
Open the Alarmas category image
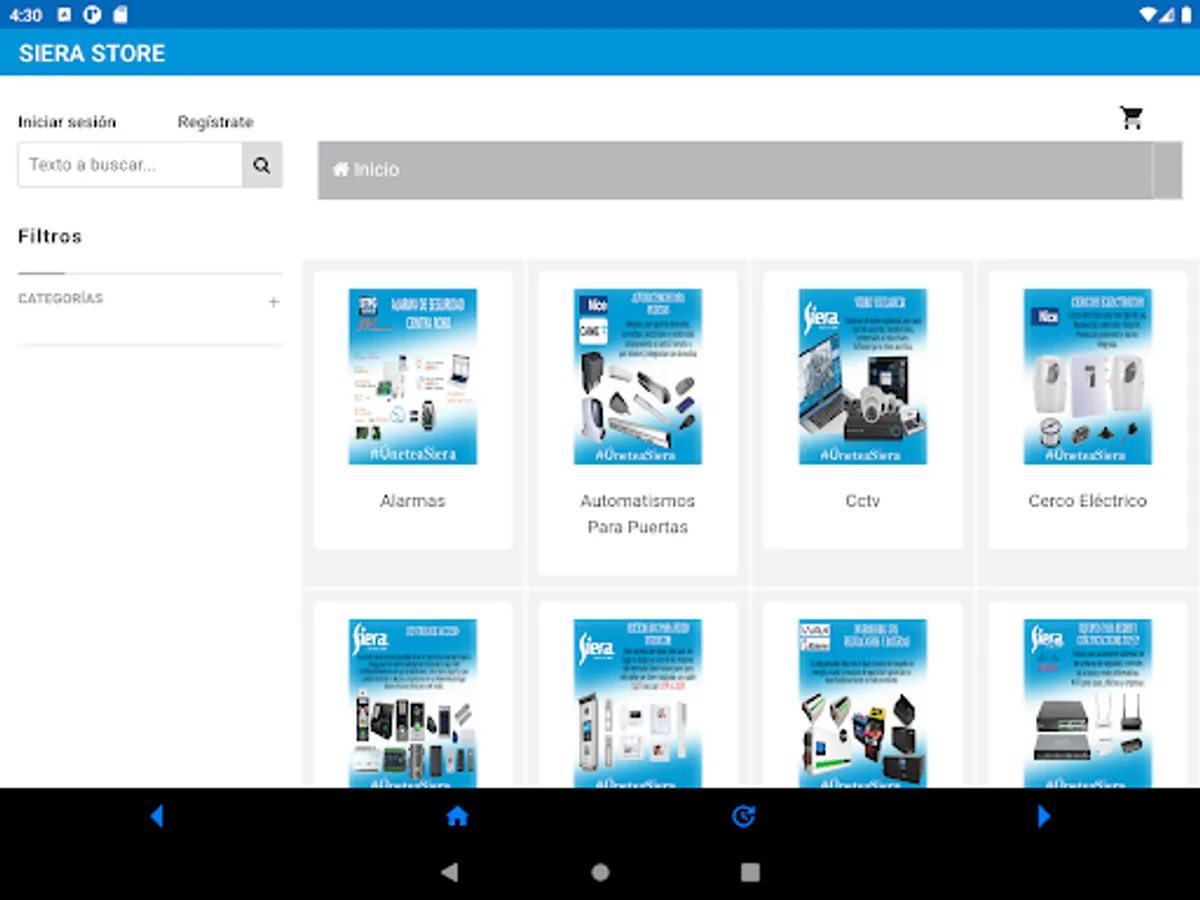click(x=413, y=377)
